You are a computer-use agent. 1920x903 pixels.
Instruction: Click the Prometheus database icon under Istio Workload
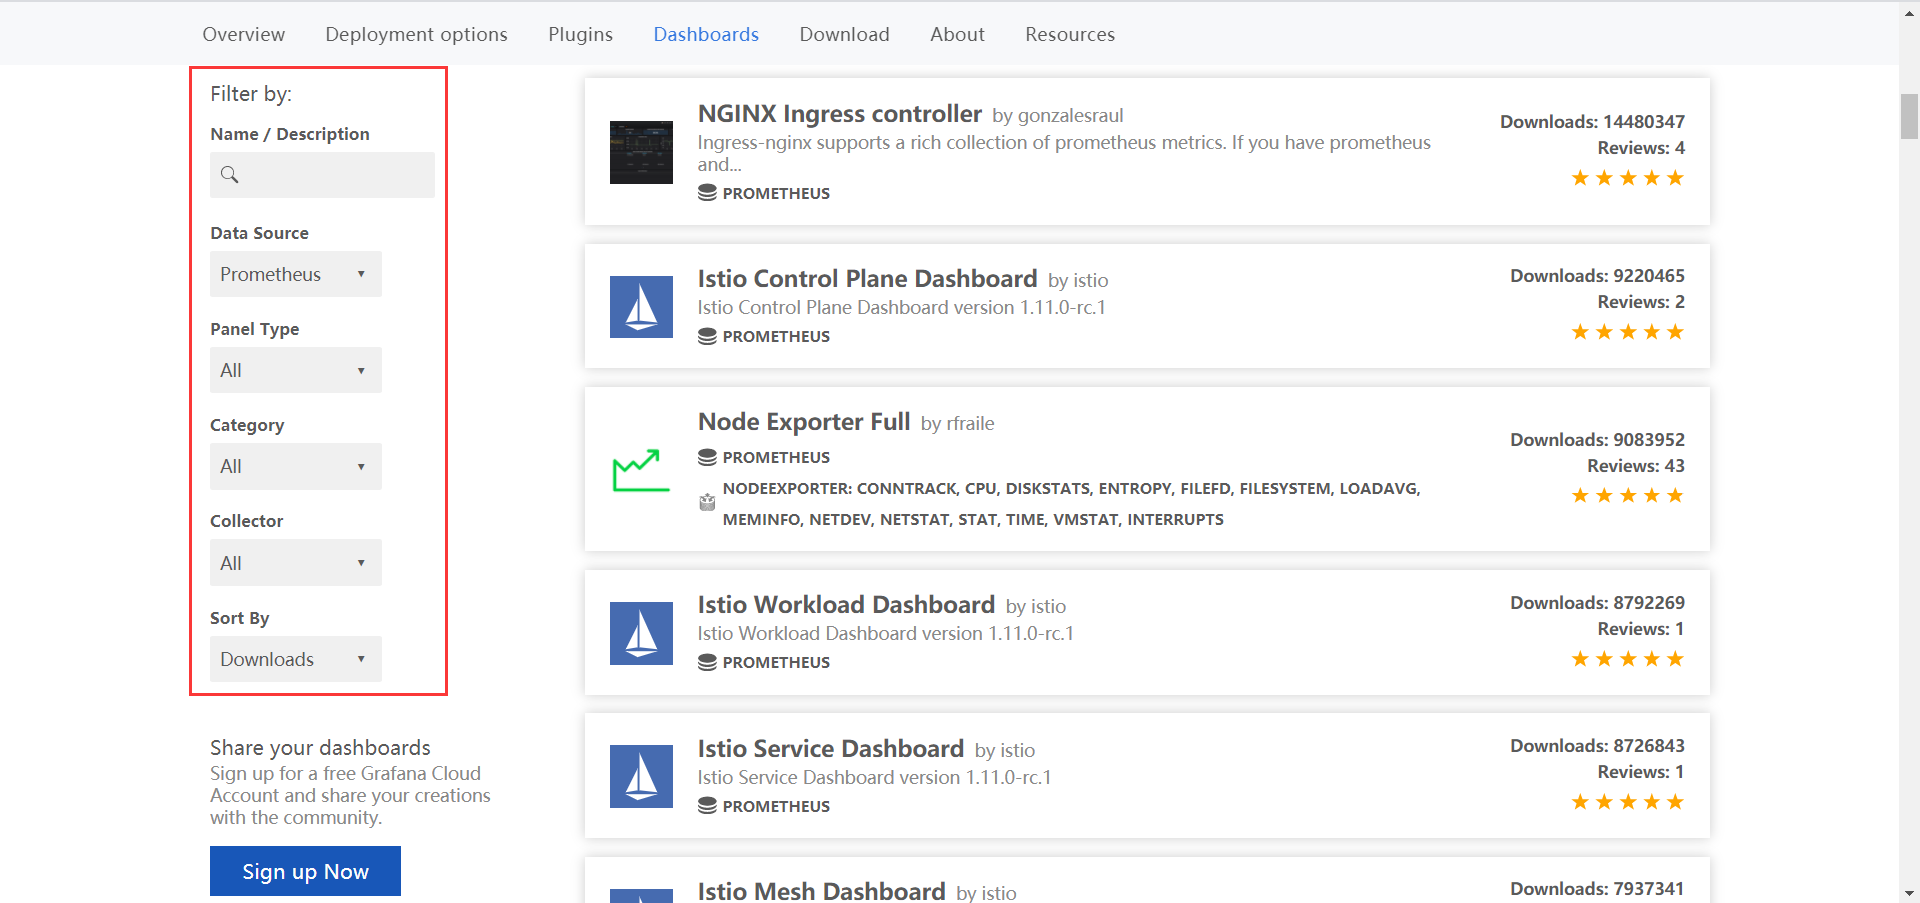click(707, 662)
